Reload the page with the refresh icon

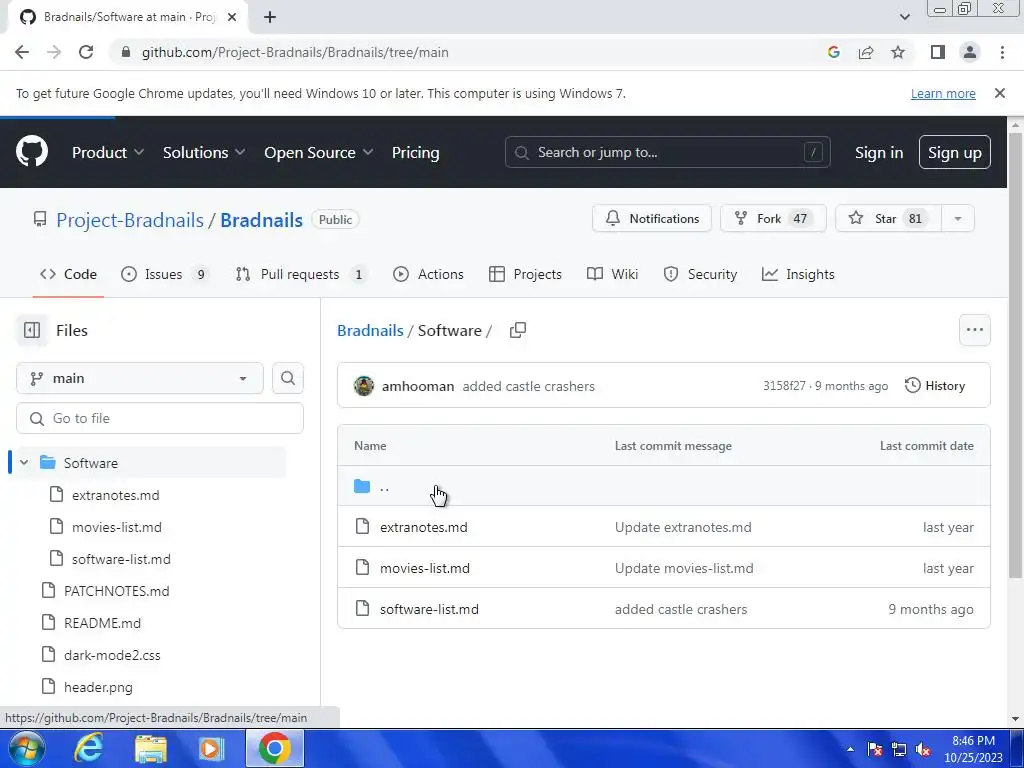[x=86, y=52]
